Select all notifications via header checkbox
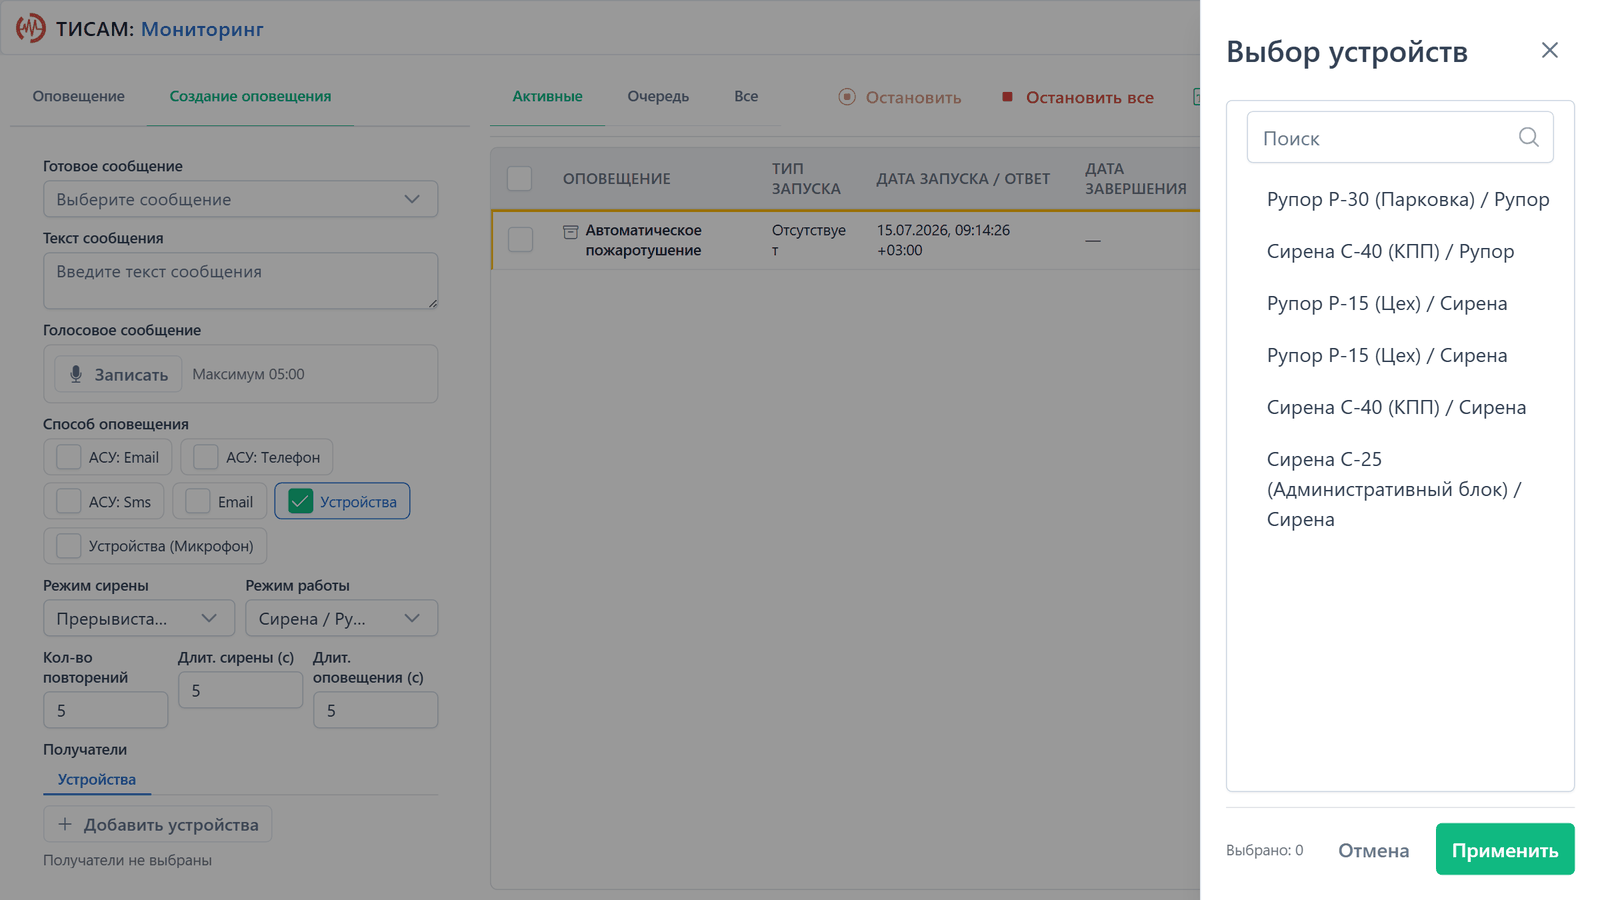 [519, 178]
